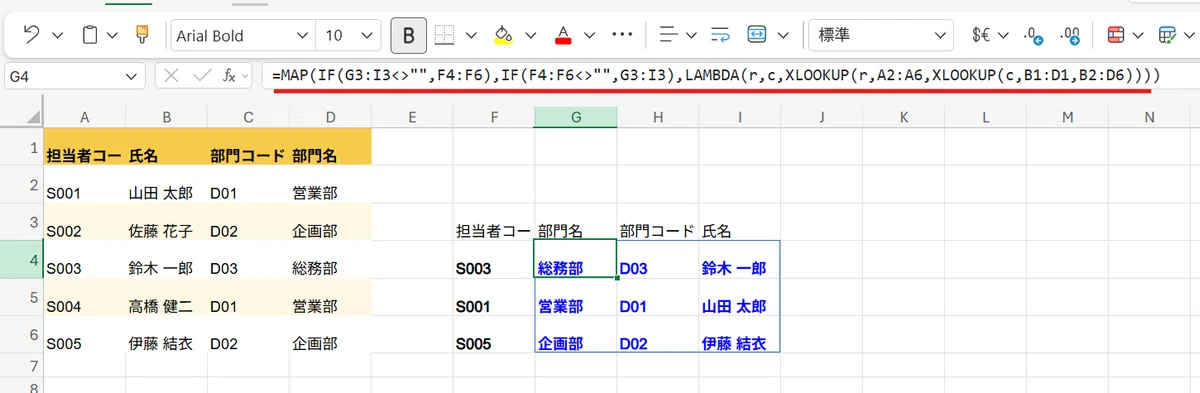Screen dimensions: 1200x393
Task: Open the Fill Color palette dropdown arrow
Action: pyautogui.click(x=530, y=35)
